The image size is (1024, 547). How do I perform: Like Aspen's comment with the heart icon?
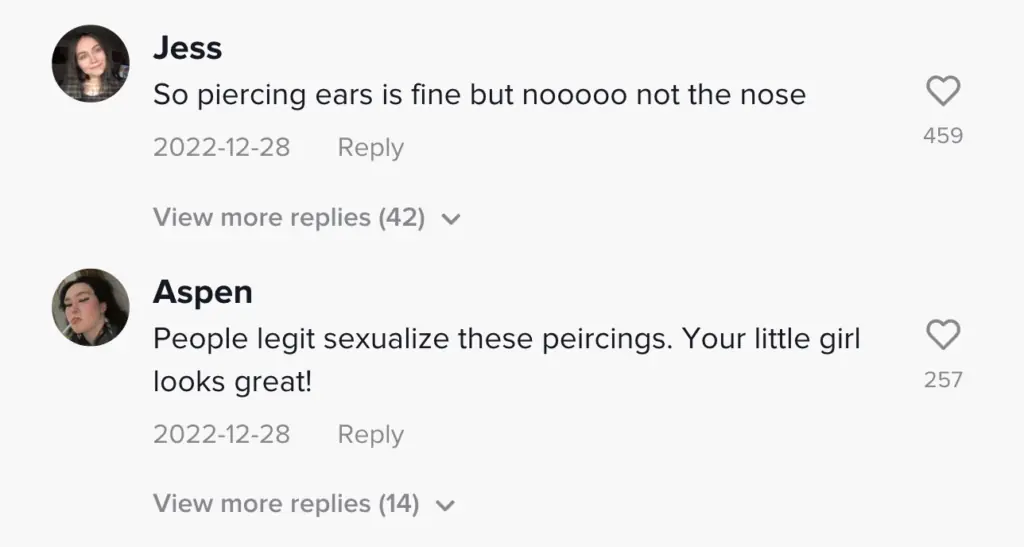click(943, 336)
